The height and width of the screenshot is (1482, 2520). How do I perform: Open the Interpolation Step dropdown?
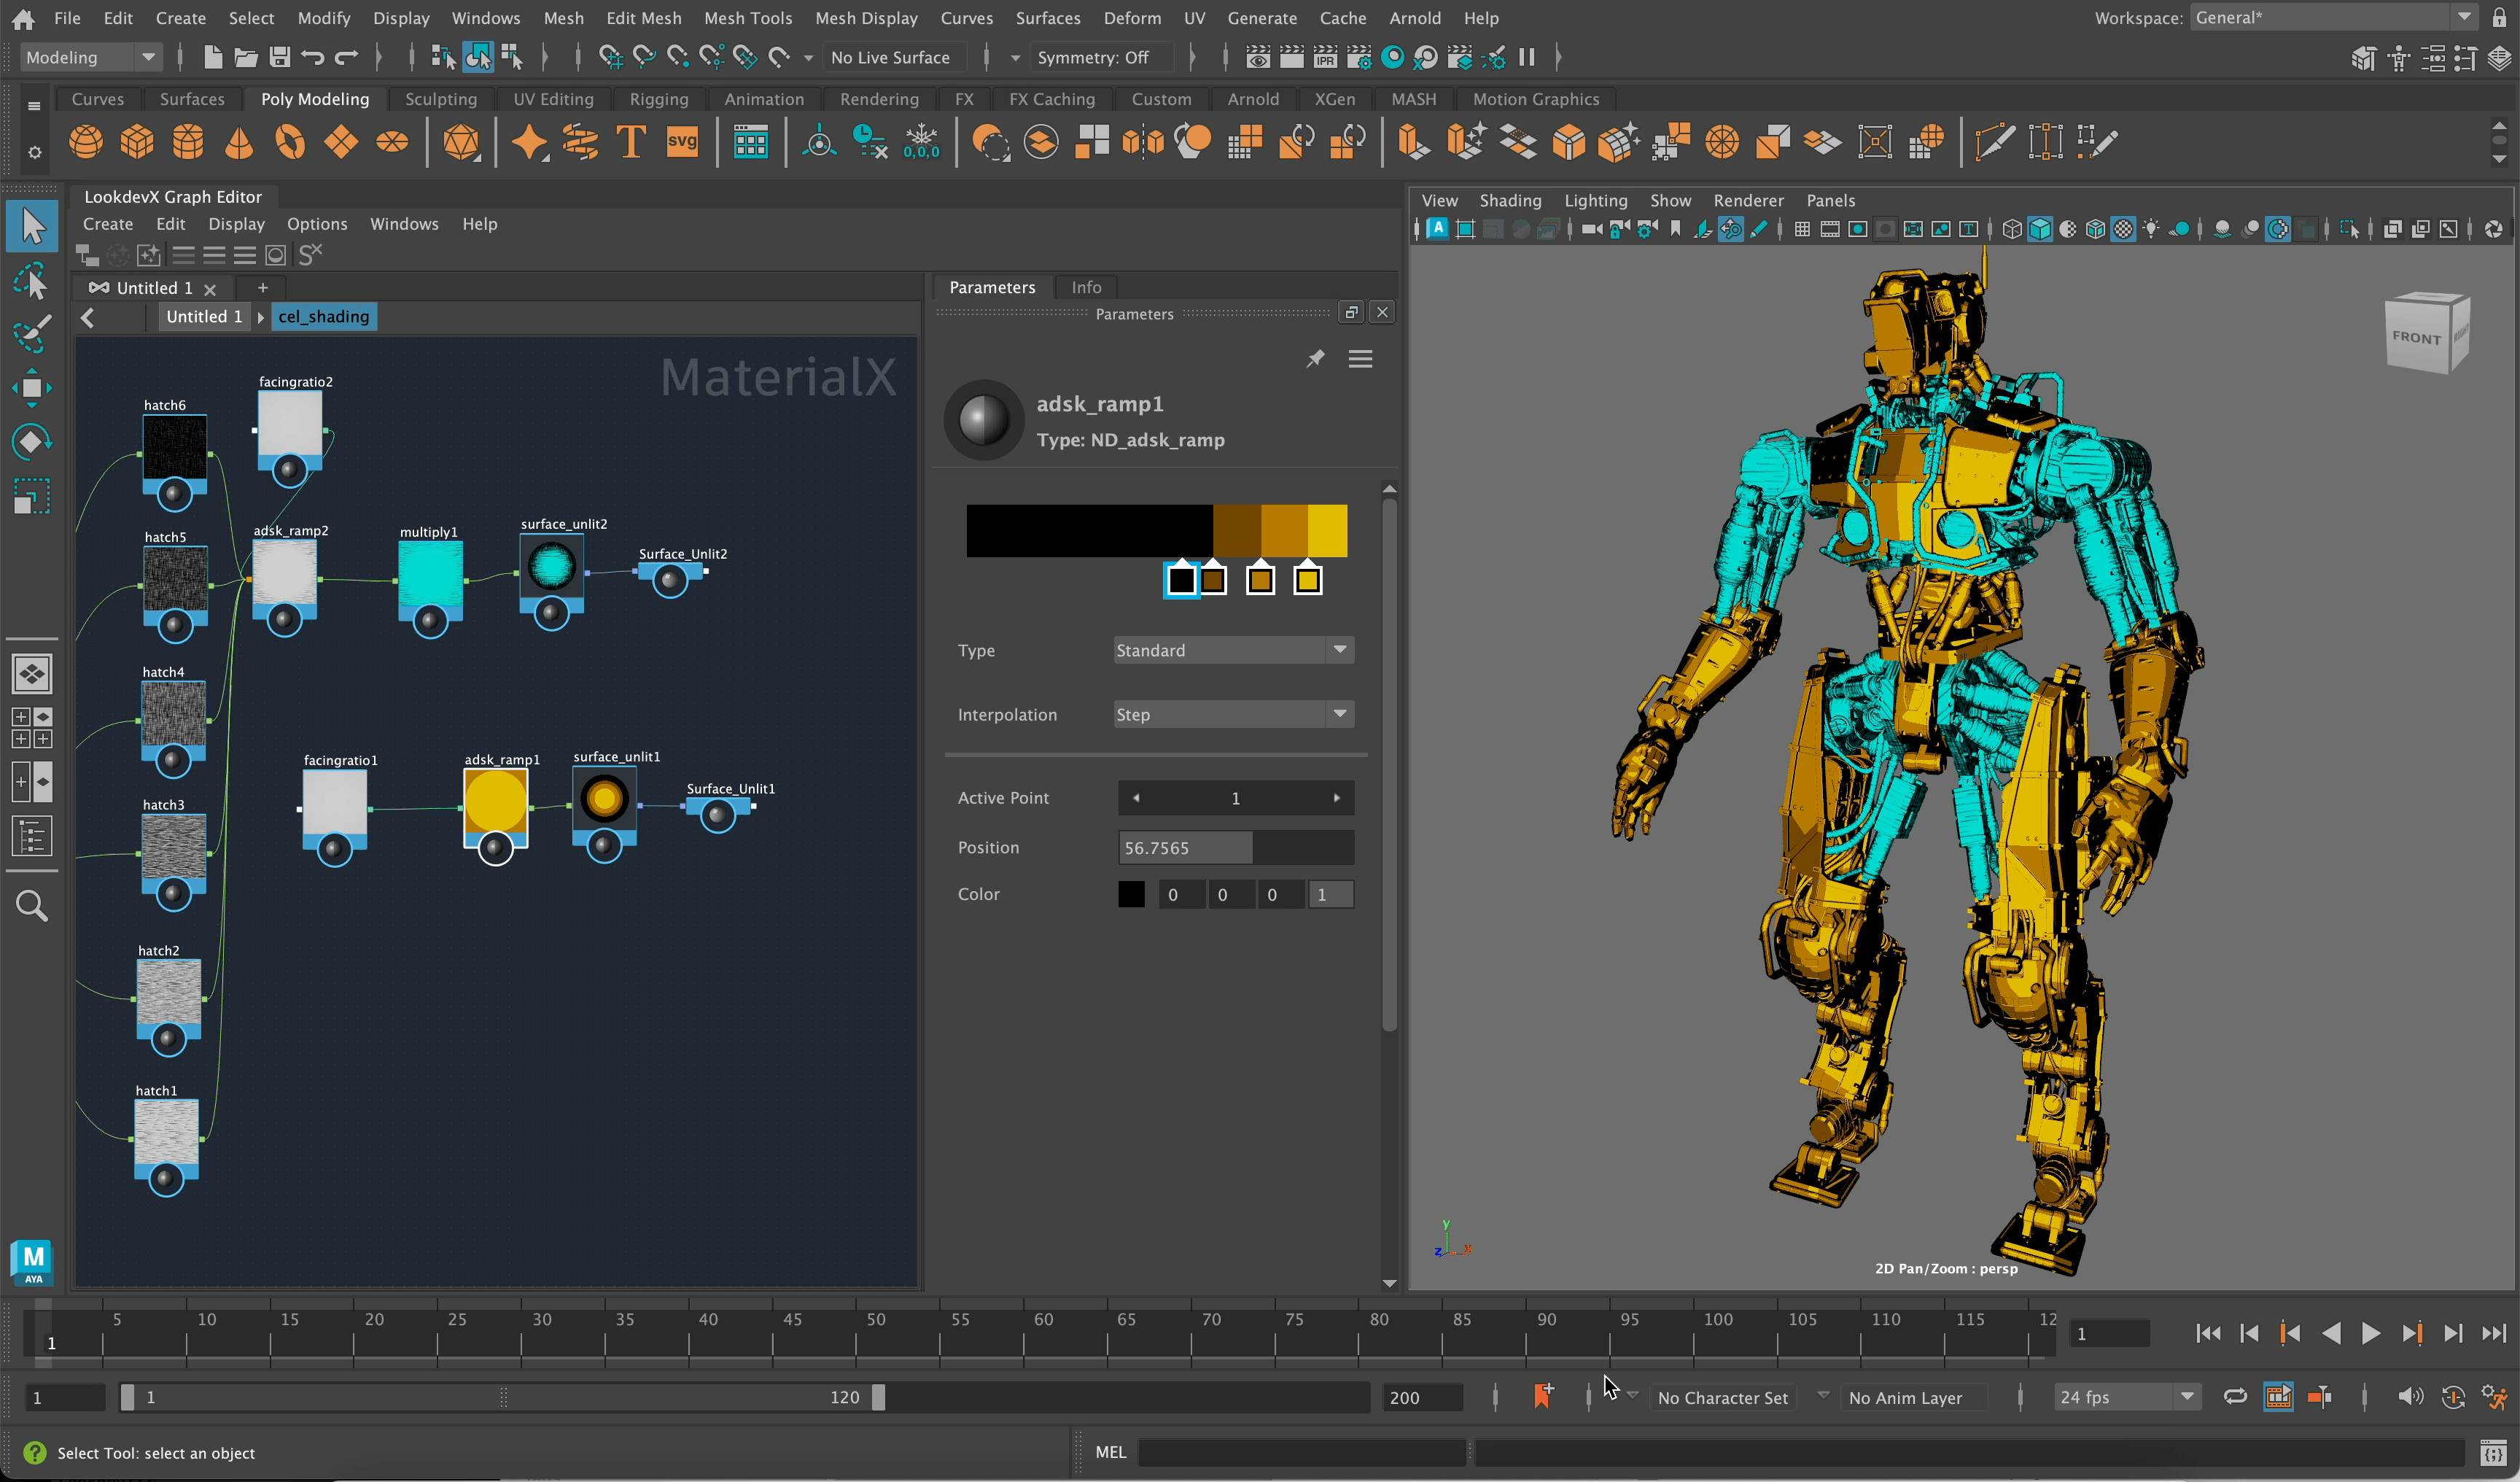1234,714
